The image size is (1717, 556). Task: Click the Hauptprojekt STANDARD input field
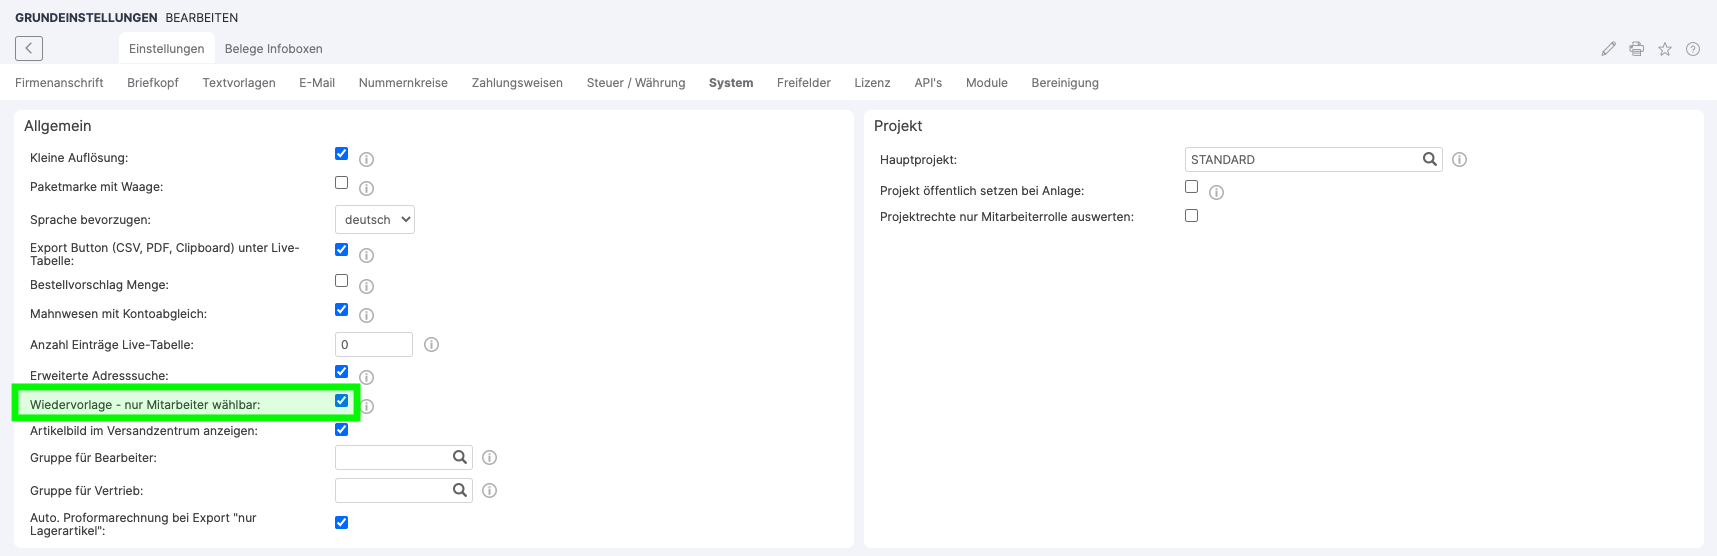pos(1300,160)
